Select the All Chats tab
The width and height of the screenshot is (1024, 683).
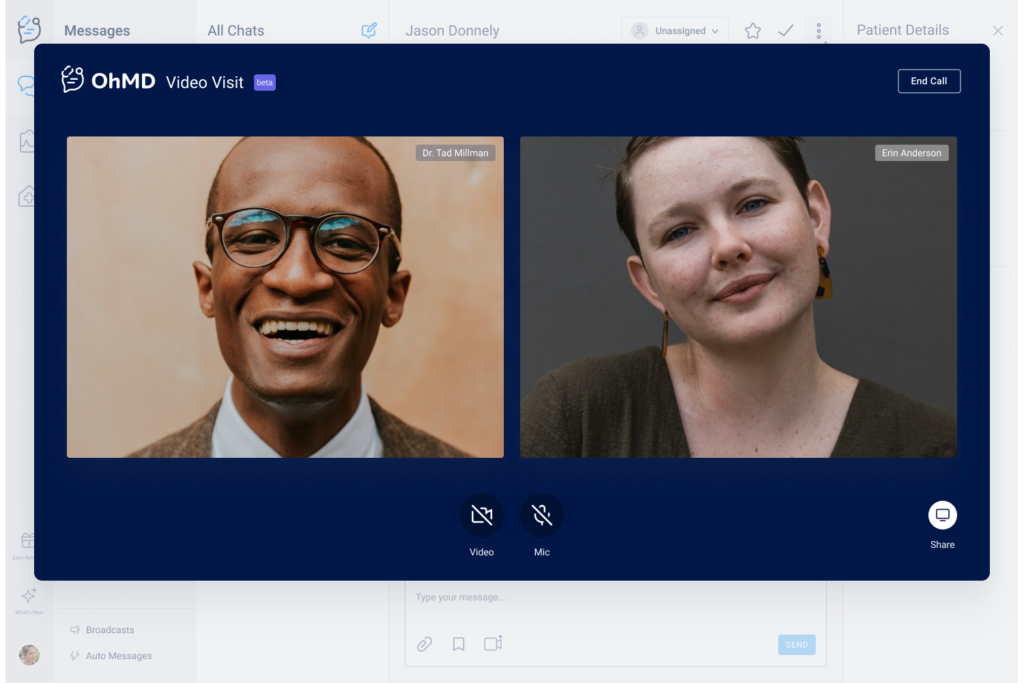tap(235, 30)
